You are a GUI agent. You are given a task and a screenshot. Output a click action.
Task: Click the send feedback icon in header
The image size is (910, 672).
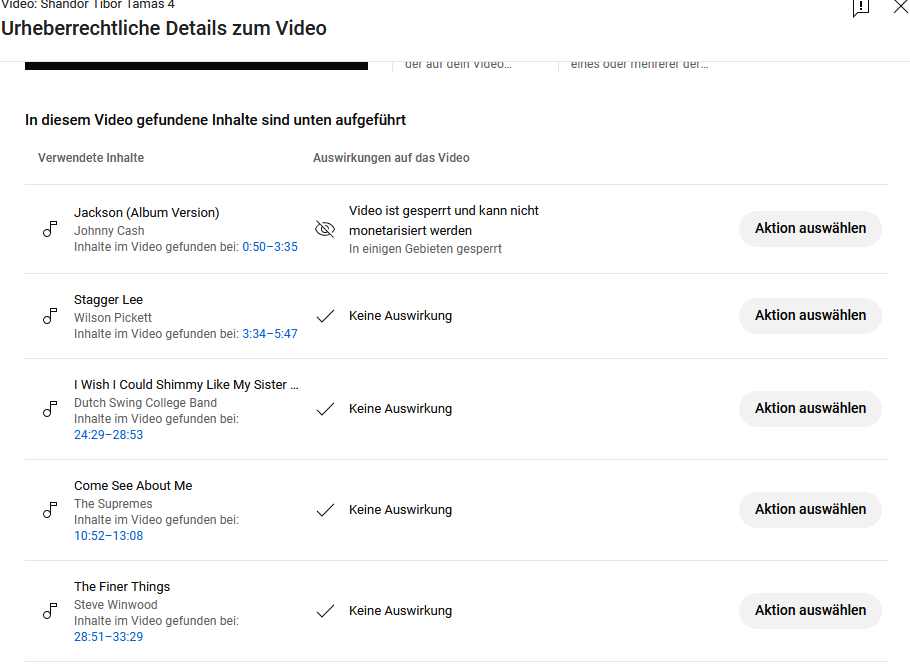861,8
